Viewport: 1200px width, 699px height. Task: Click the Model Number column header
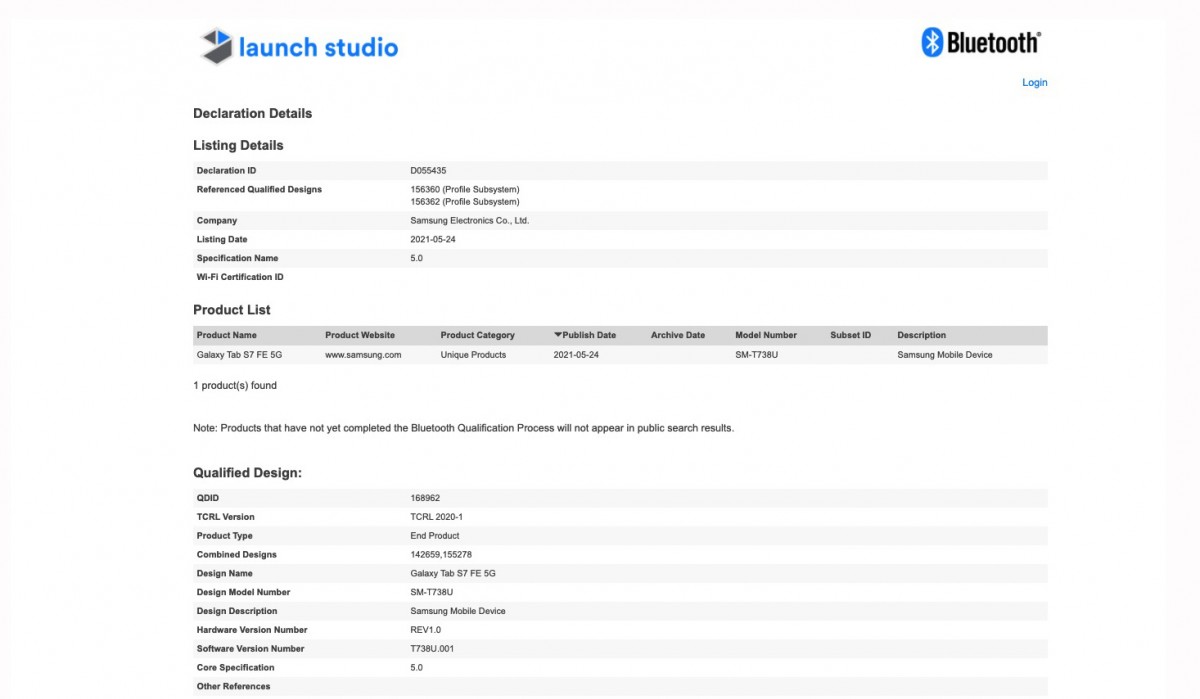point(766,335)
